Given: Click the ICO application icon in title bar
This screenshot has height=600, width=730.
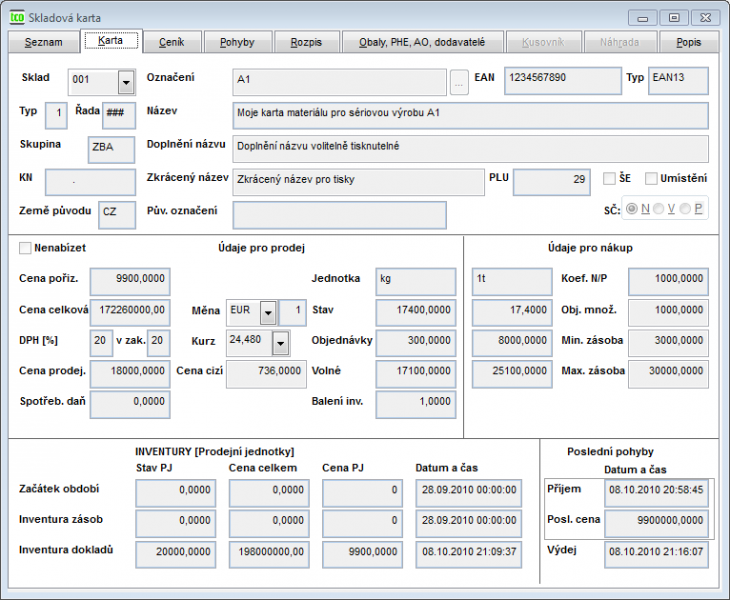Looking at the screenshot, I should pyautogui.click(x=16, y=17).
